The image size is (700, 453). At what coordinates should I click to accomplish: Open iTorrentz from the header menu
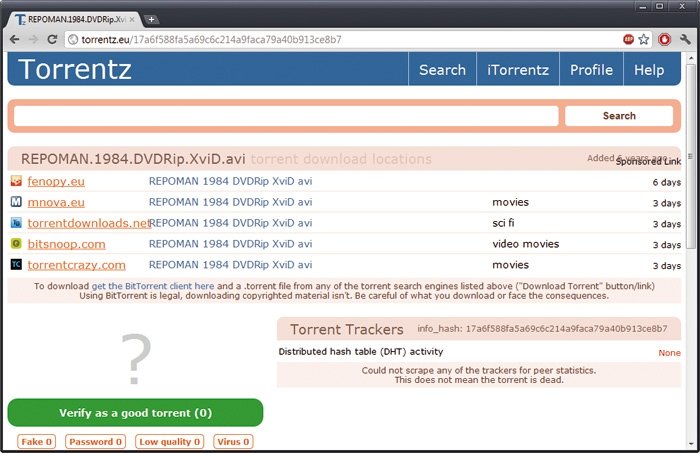click(518, 70)
